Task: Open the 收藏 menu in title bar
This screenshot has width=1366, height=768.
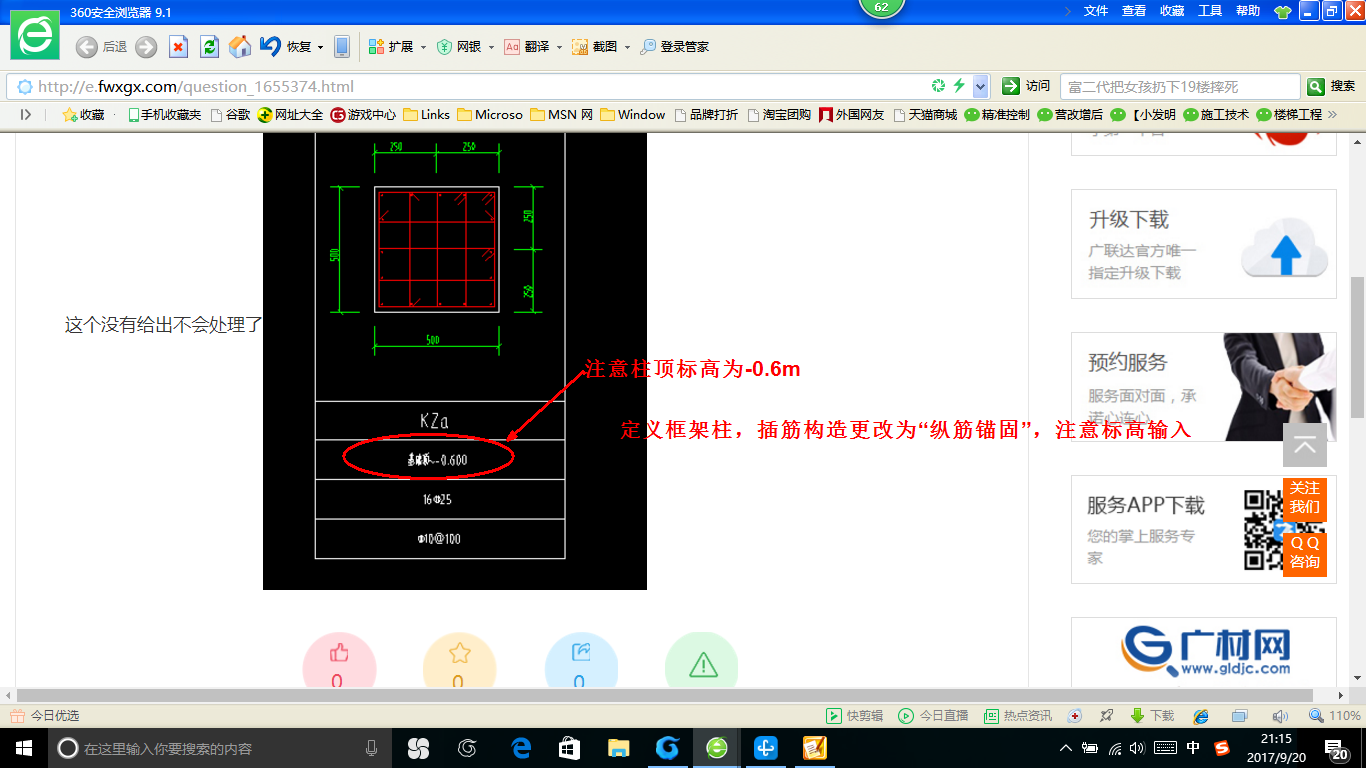Action: coord(1172,10)
